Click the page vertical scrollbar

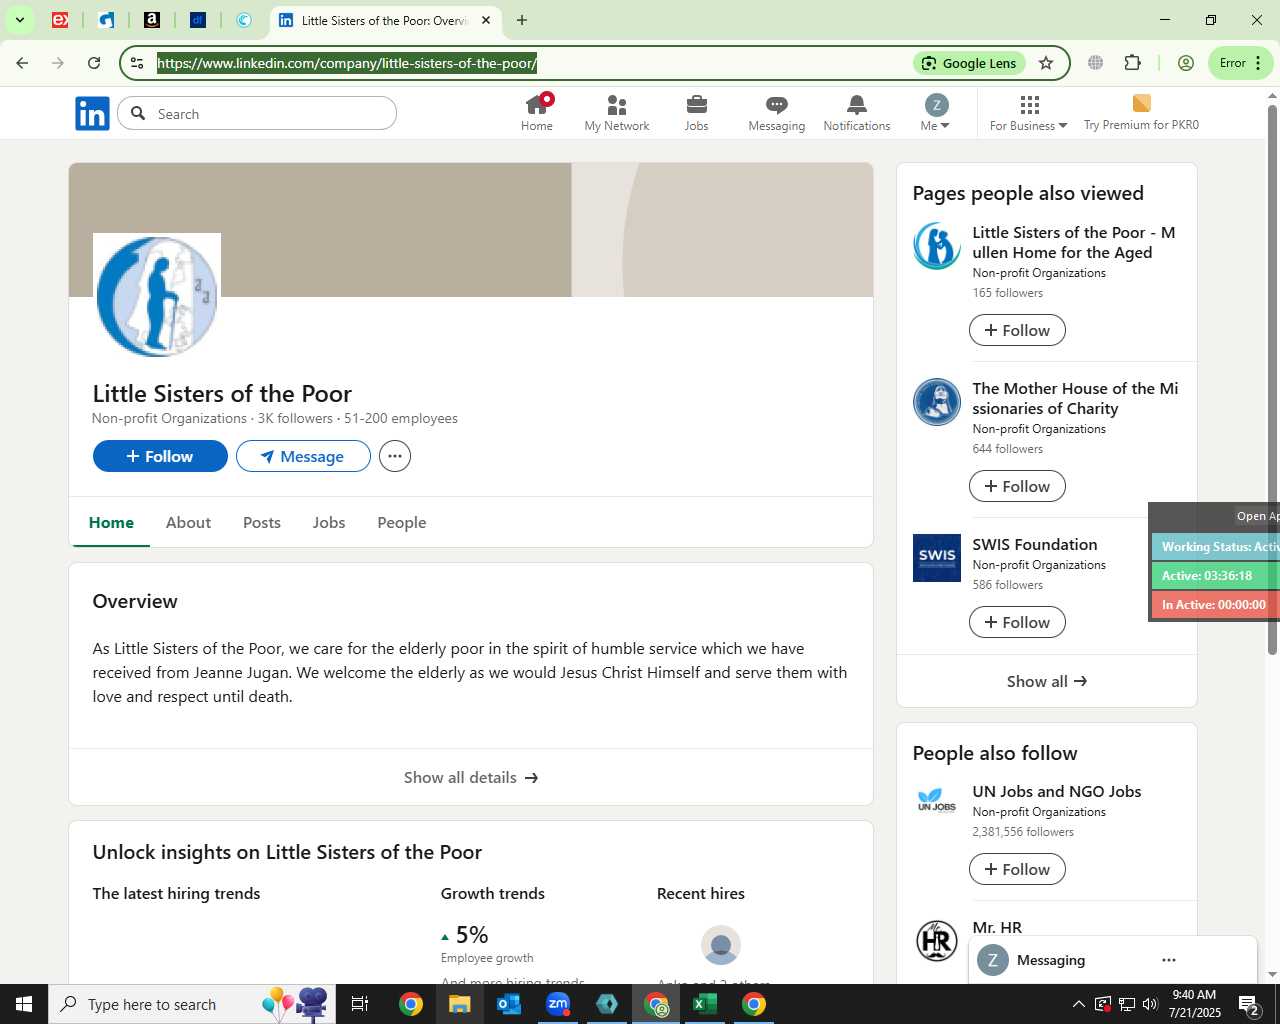[x=1272, y=380]
